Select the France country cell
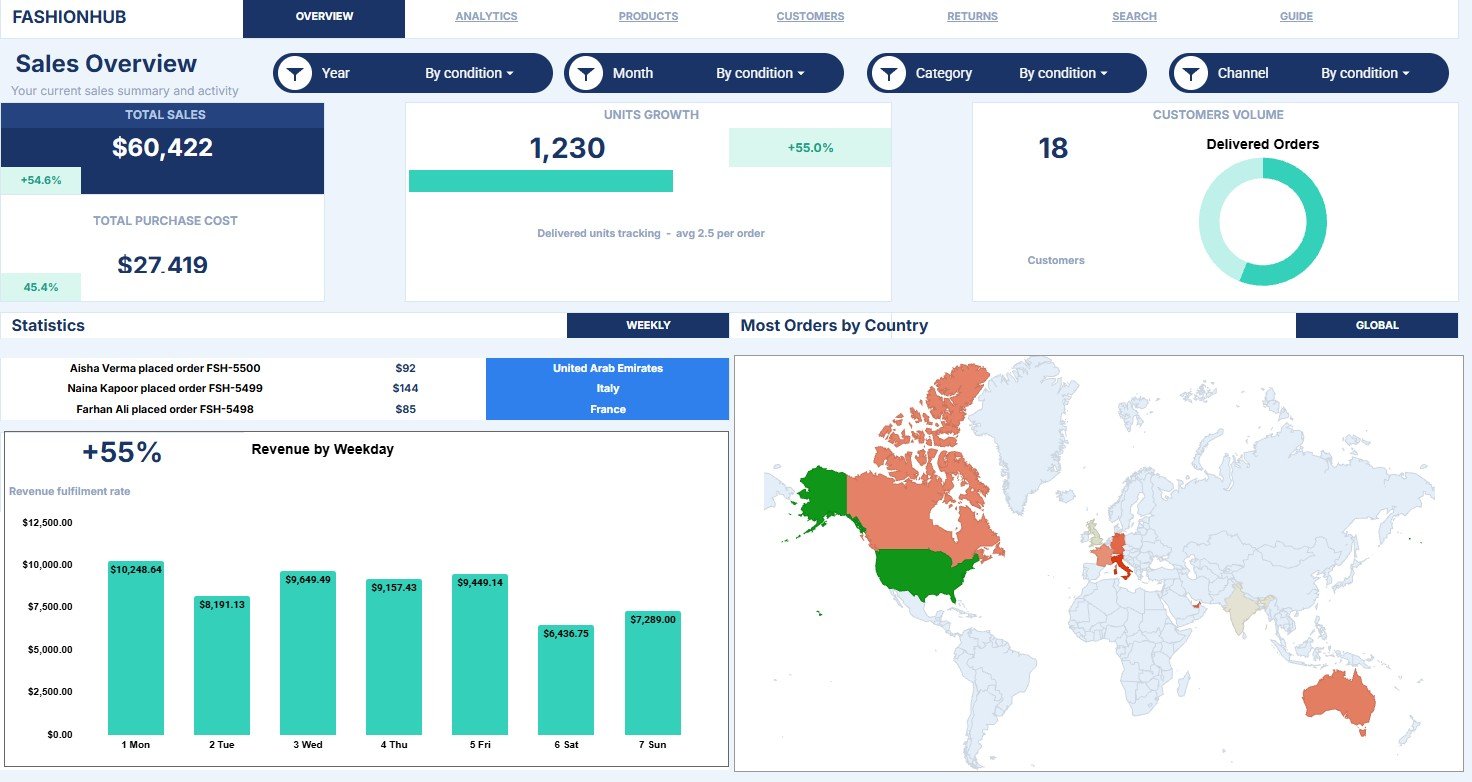 pos(607,409)
